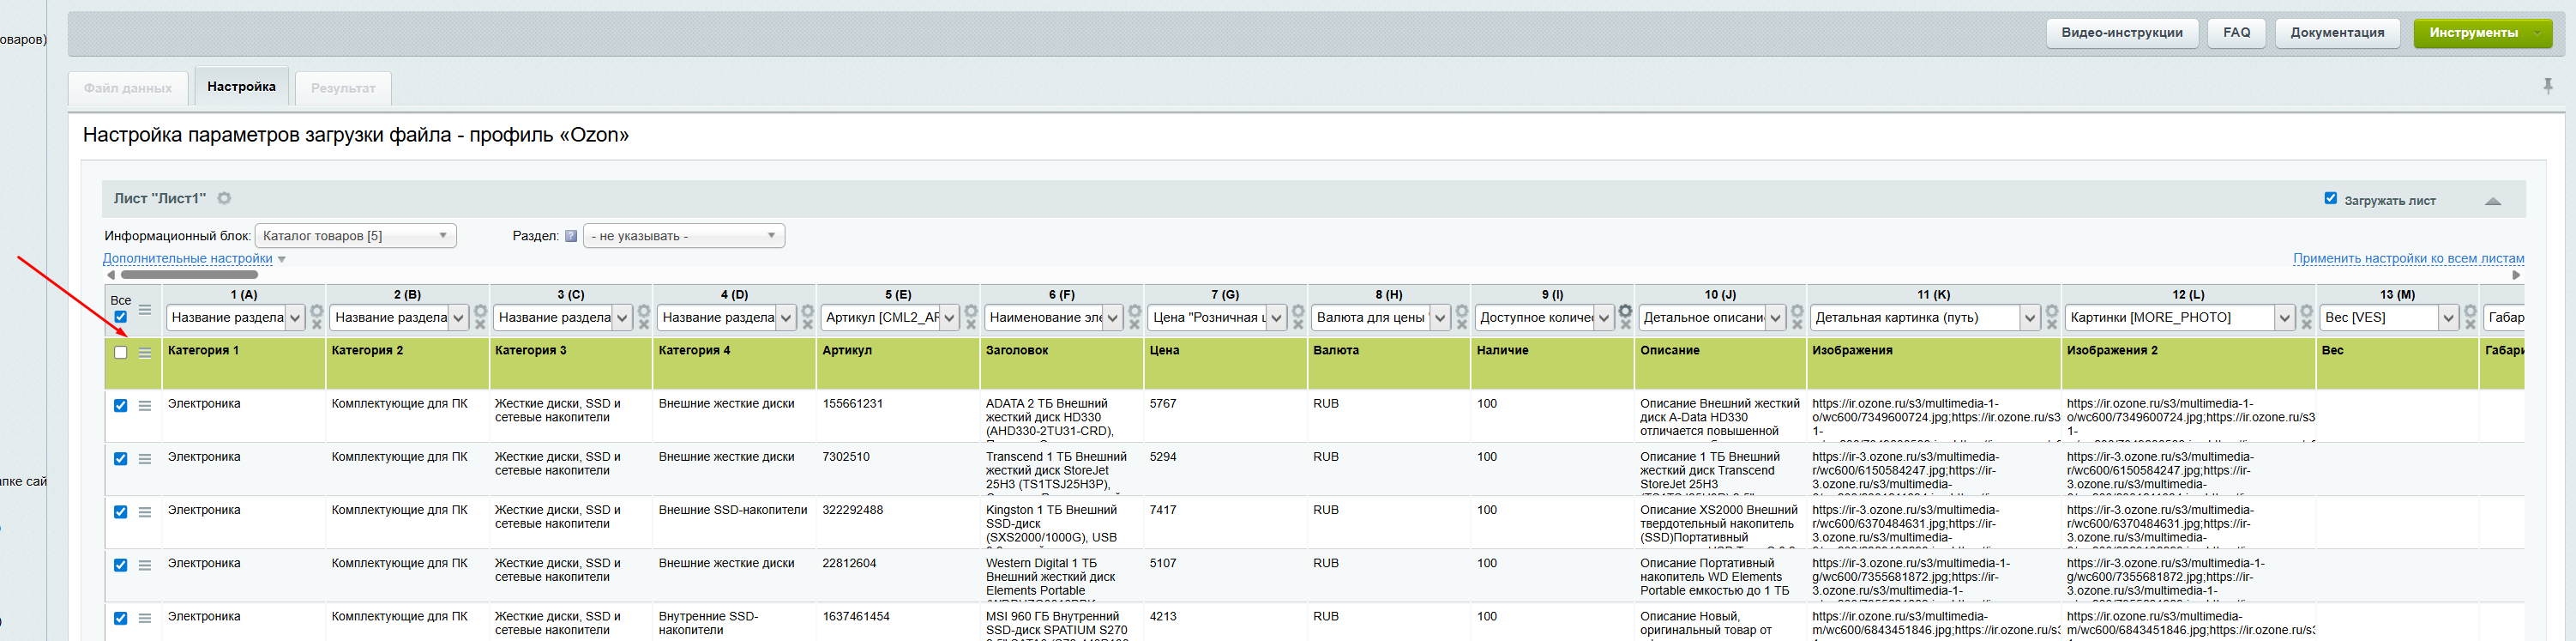2576x641 pixels.
Task: Click the Видео-инструкции button
Action: click(2122, 33)
